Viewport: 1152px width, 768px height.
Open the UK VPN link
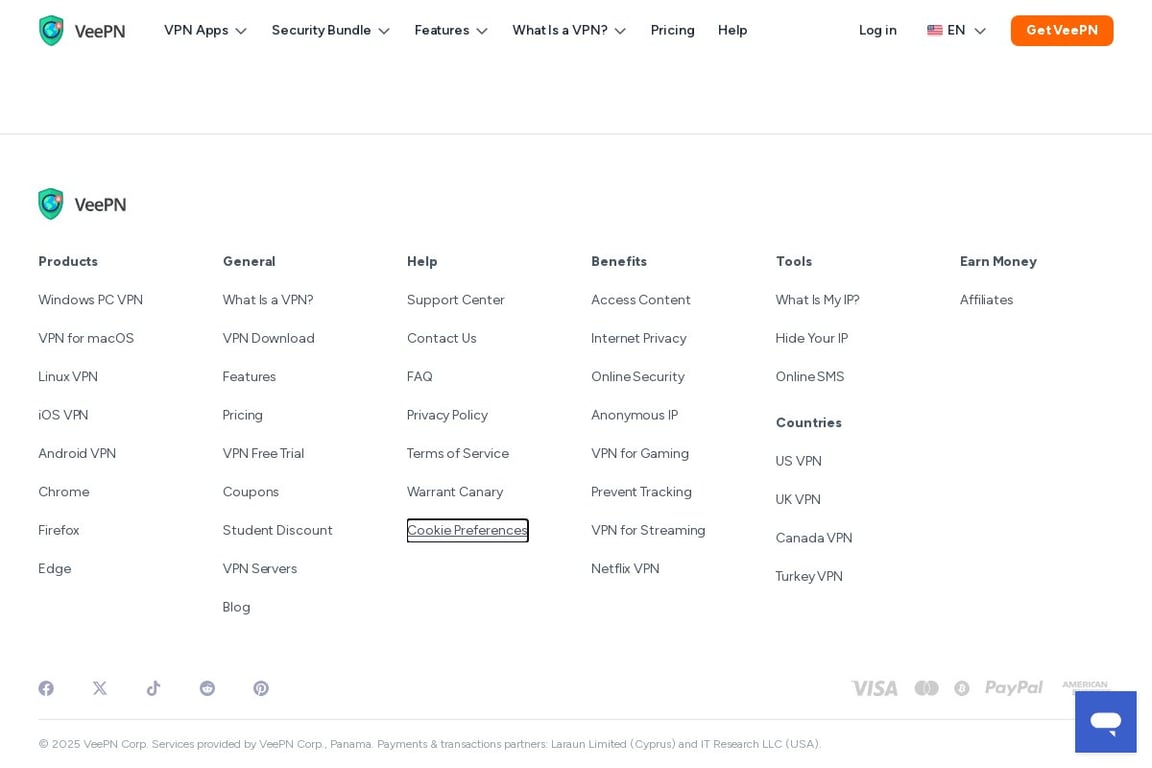pos(798,499)
